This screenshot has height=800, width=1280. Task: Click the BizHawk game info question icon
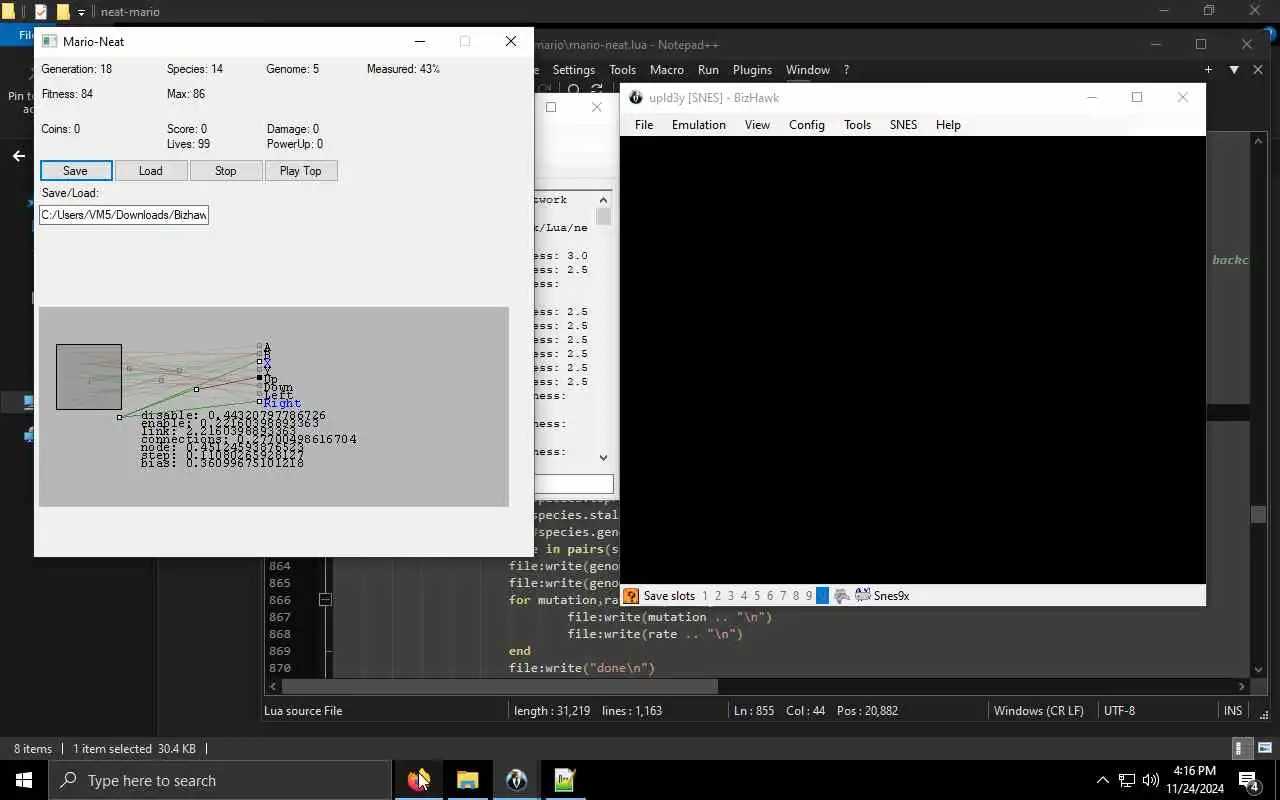(631, 596)
